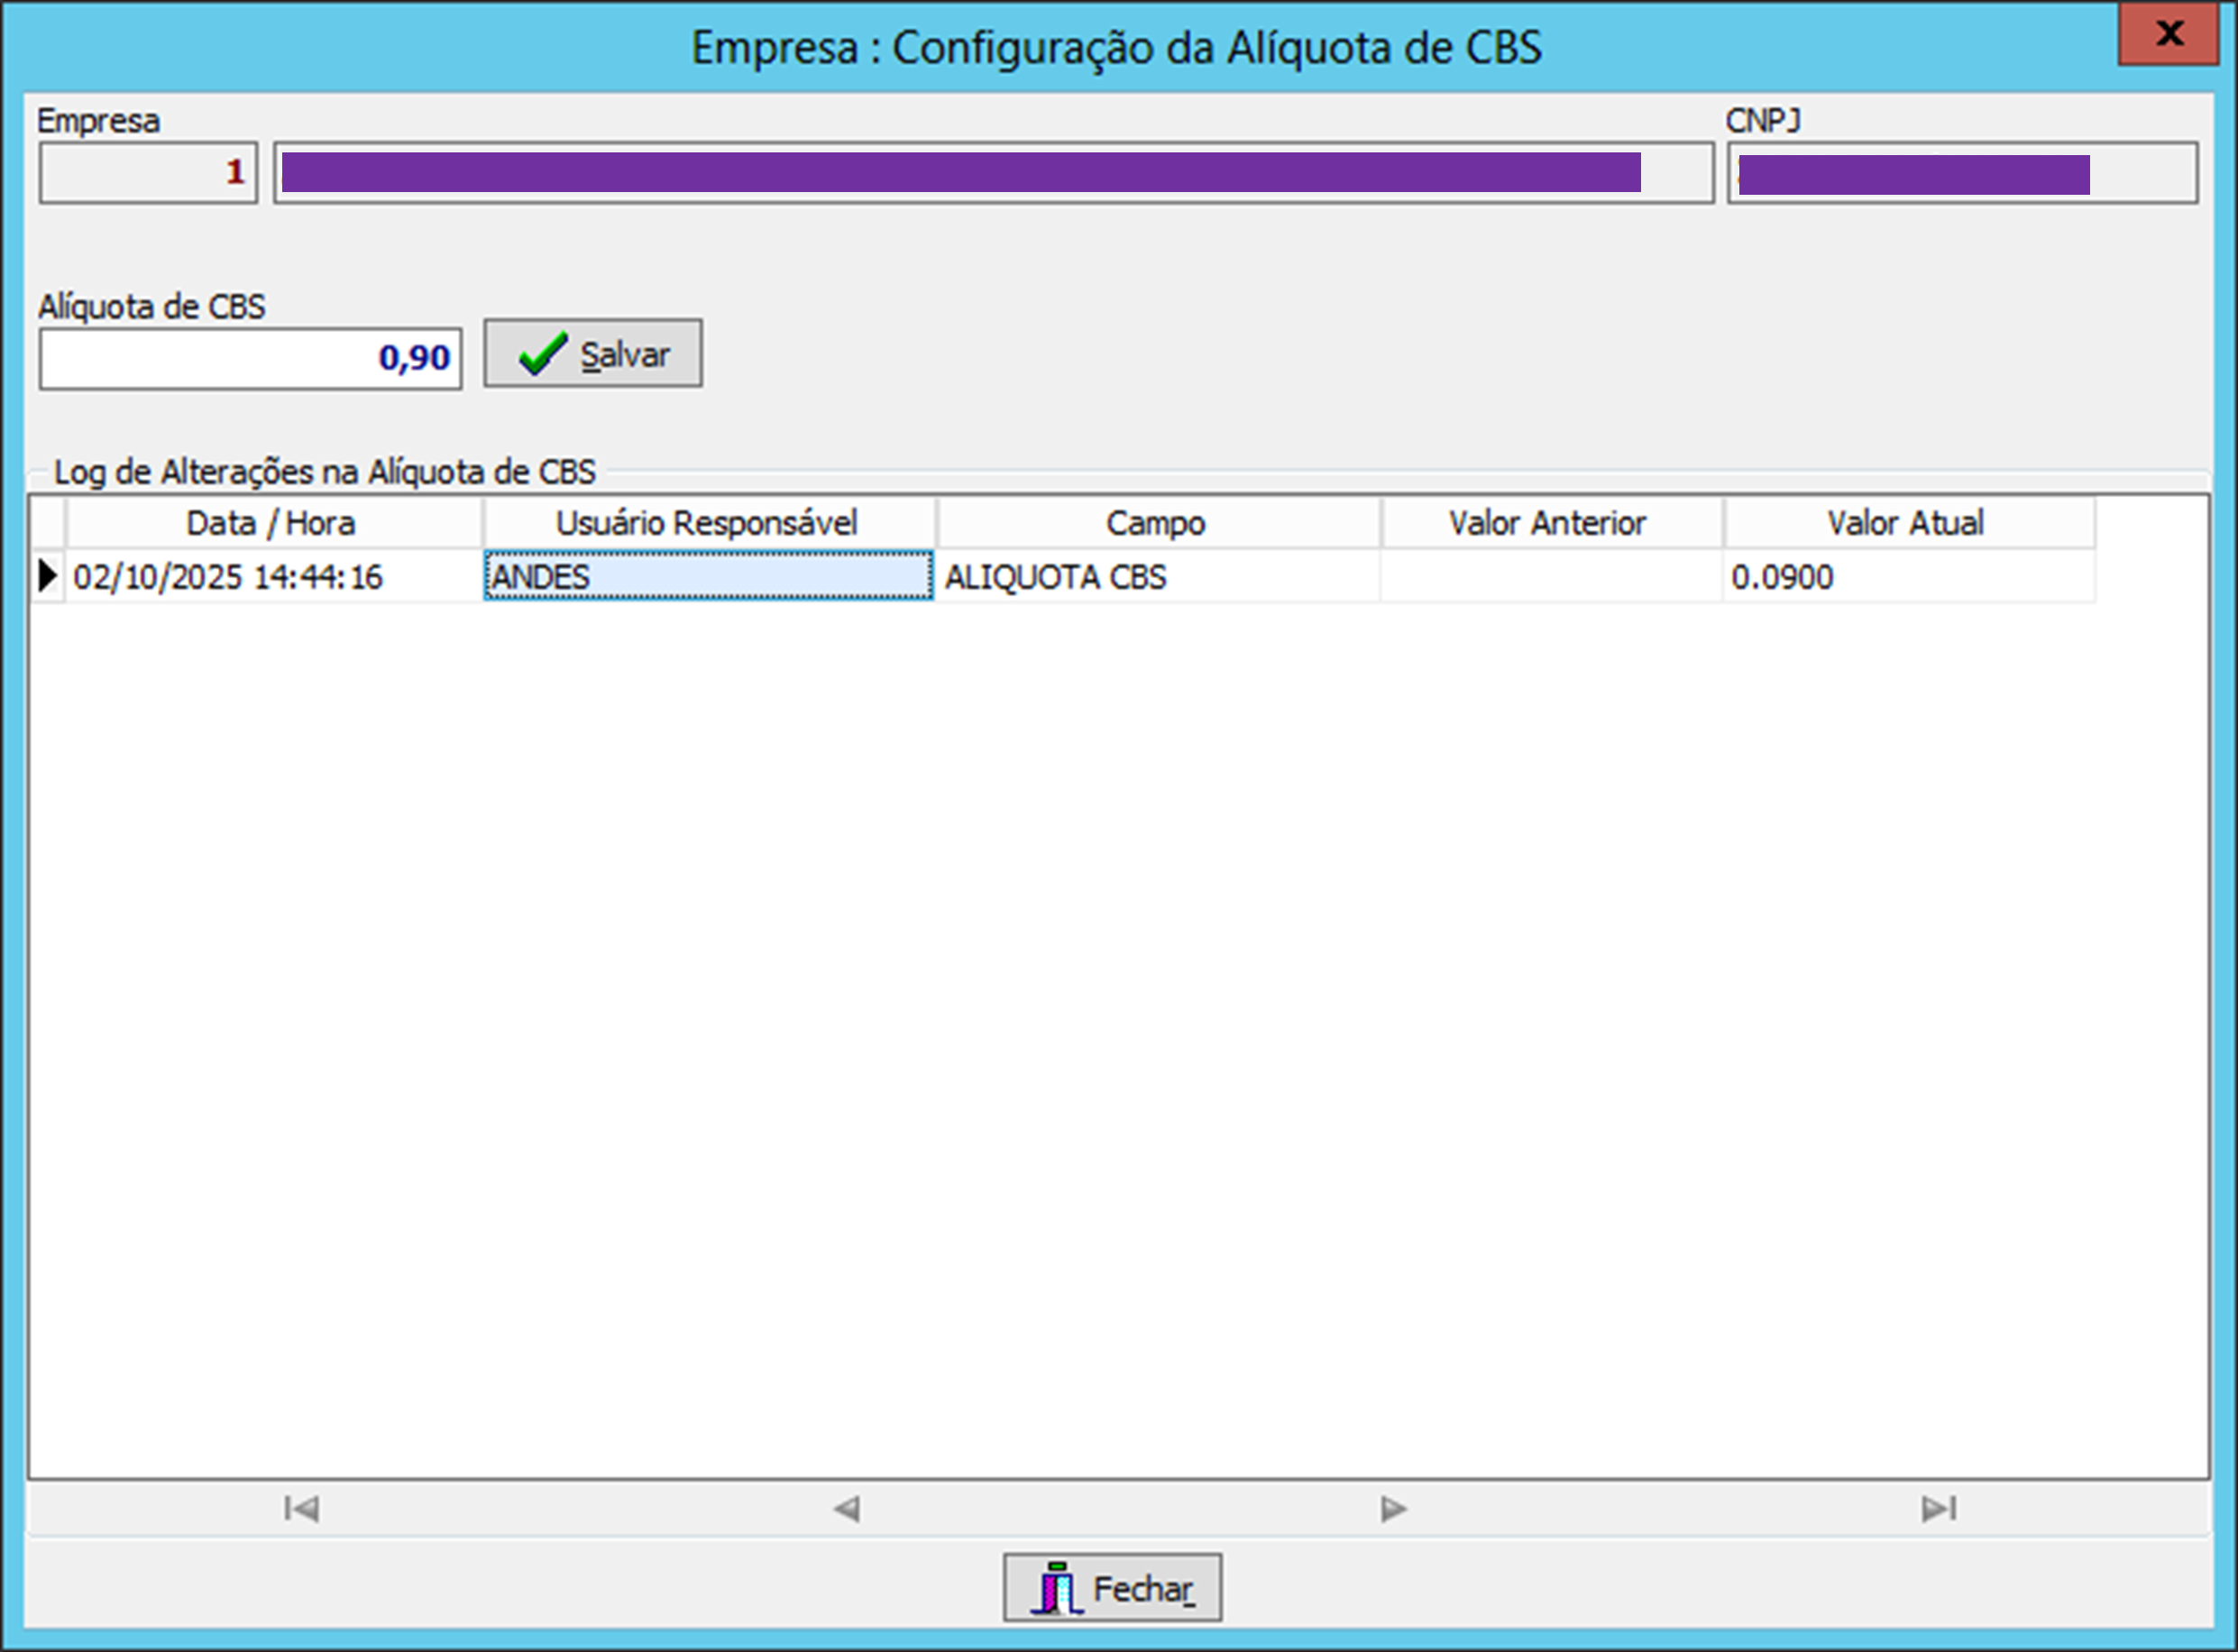This screenshot has height=1652, width=2238.
Task: Click the Valor Anterior column header
Action: click(x=1548, y=523)
